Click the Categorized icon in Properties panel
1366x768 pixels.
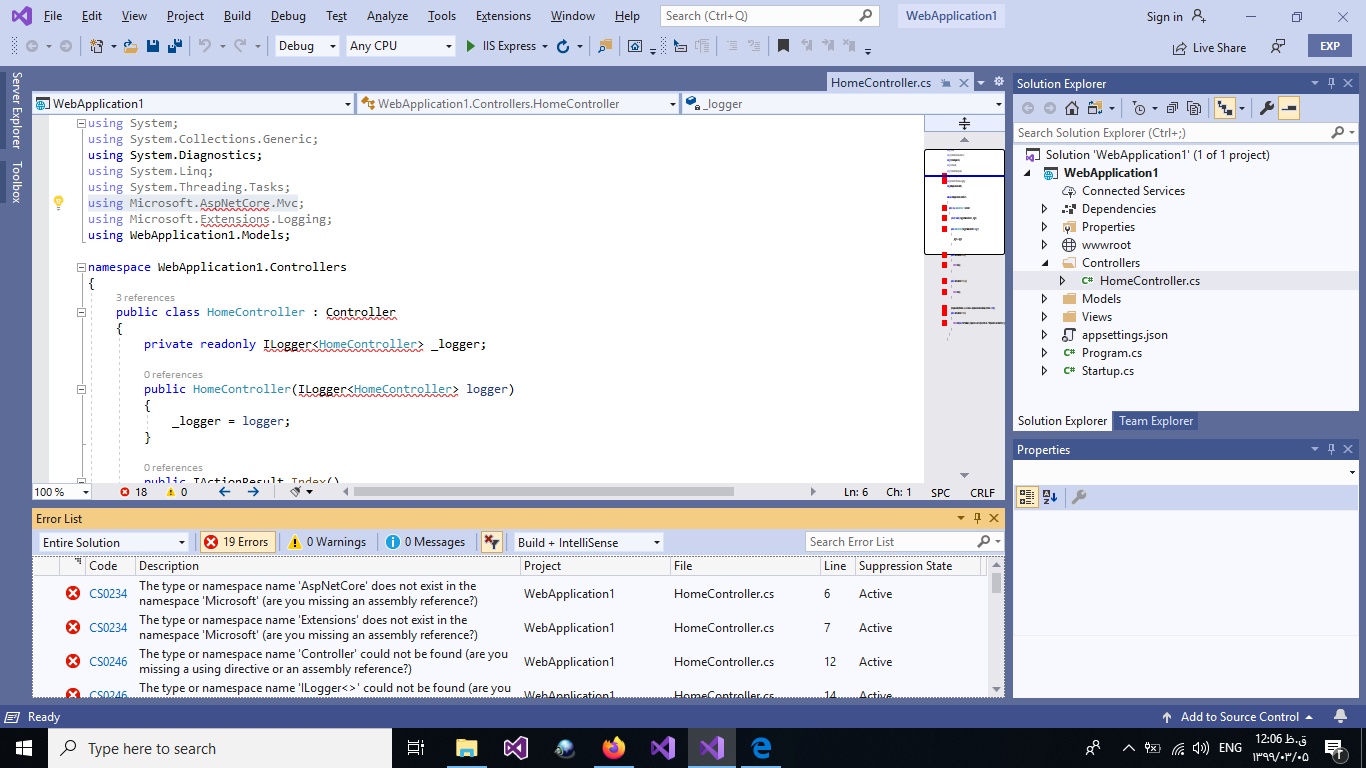pyautogui.click(x=1027, y=497)
